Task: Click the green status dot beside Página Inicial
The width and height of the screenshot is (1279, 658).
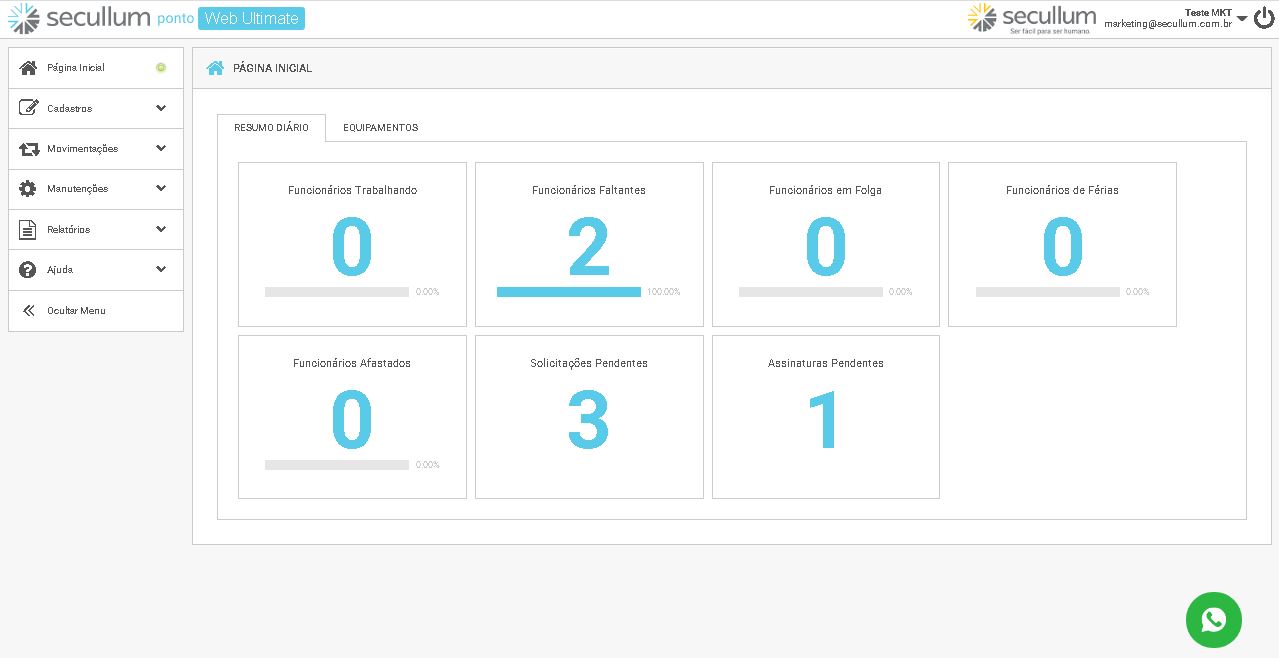Action: pos(160,67)
